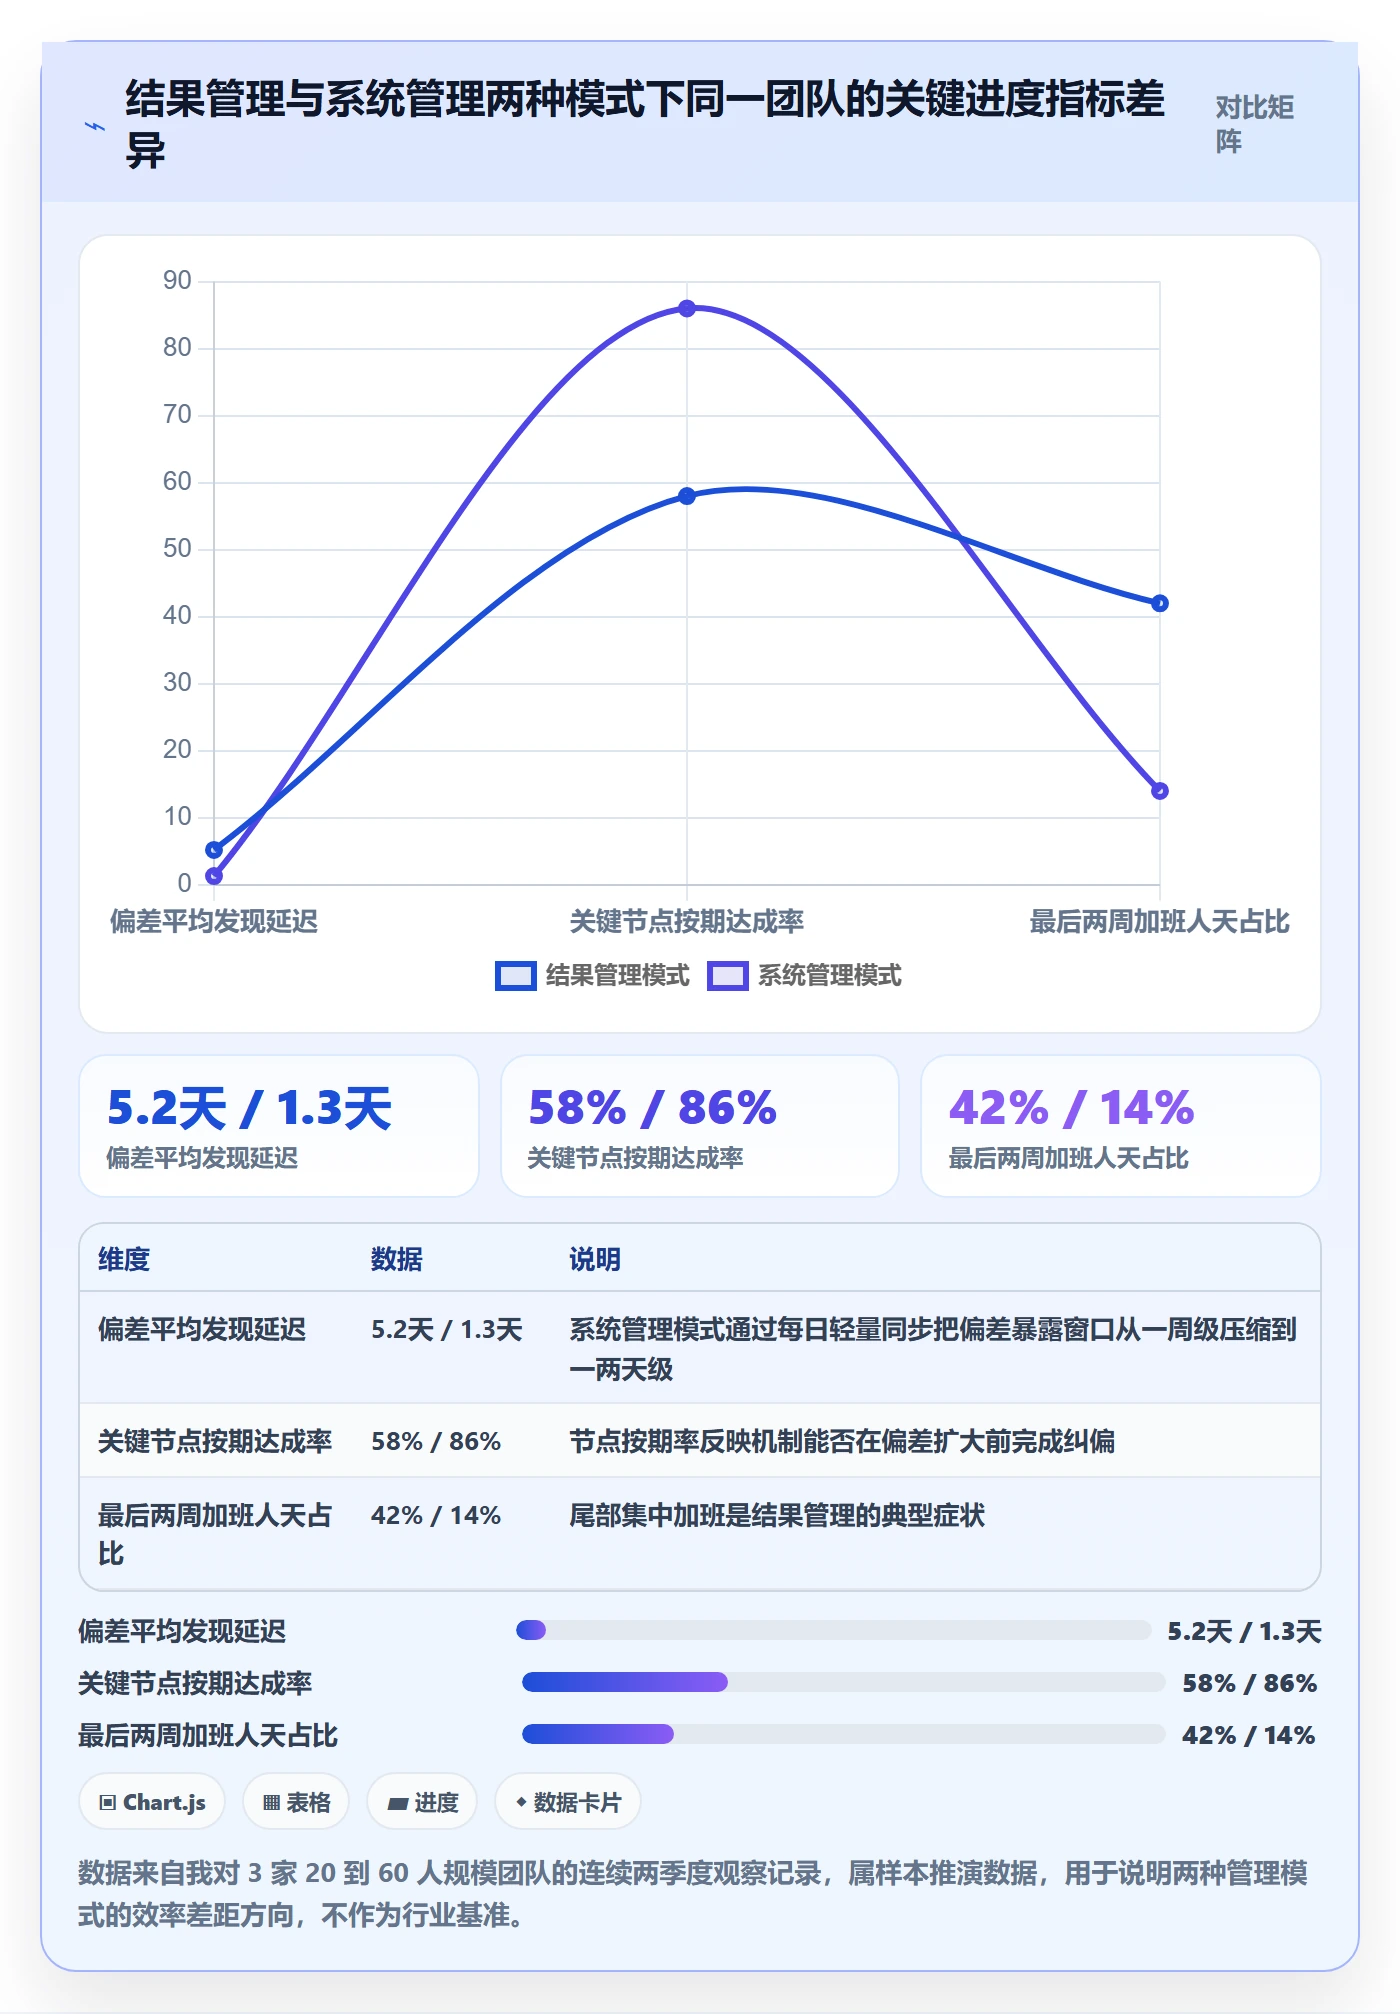Click the 偏差平均发现延迟 x-axis label
This screenshot has height=2014, width=1400.
point(214,921)
